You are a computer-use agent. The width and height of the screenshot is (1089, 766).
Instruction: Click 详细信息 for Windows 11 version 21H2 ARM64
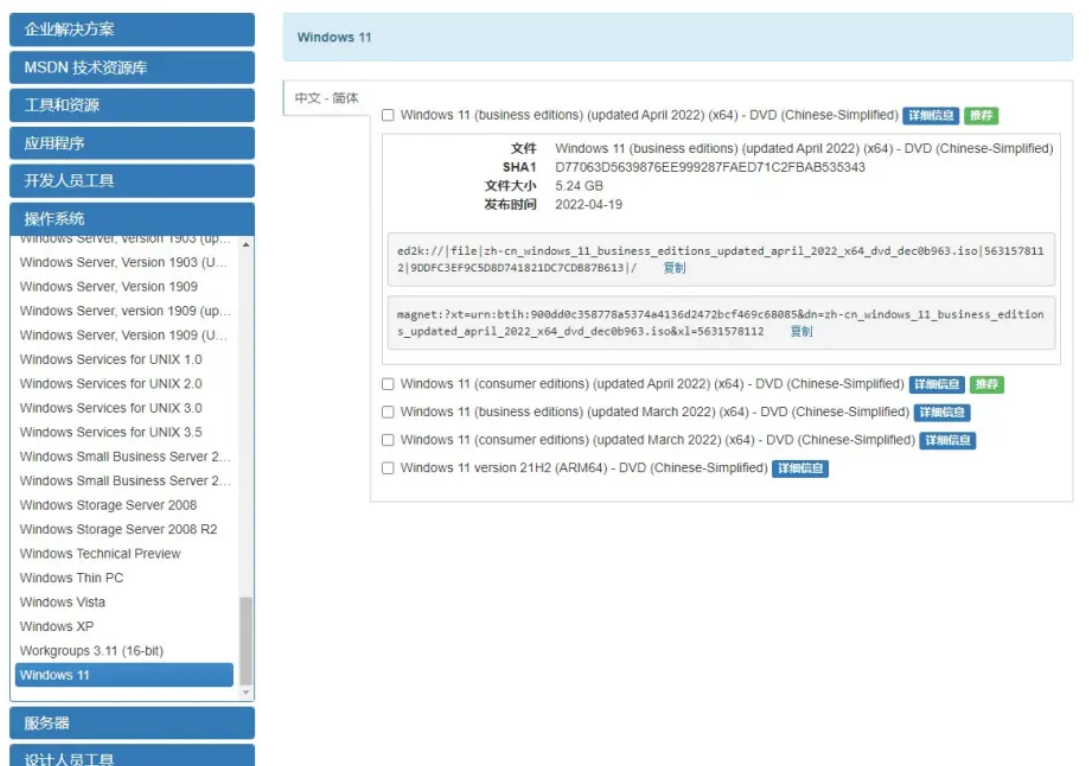click(800, 469)
